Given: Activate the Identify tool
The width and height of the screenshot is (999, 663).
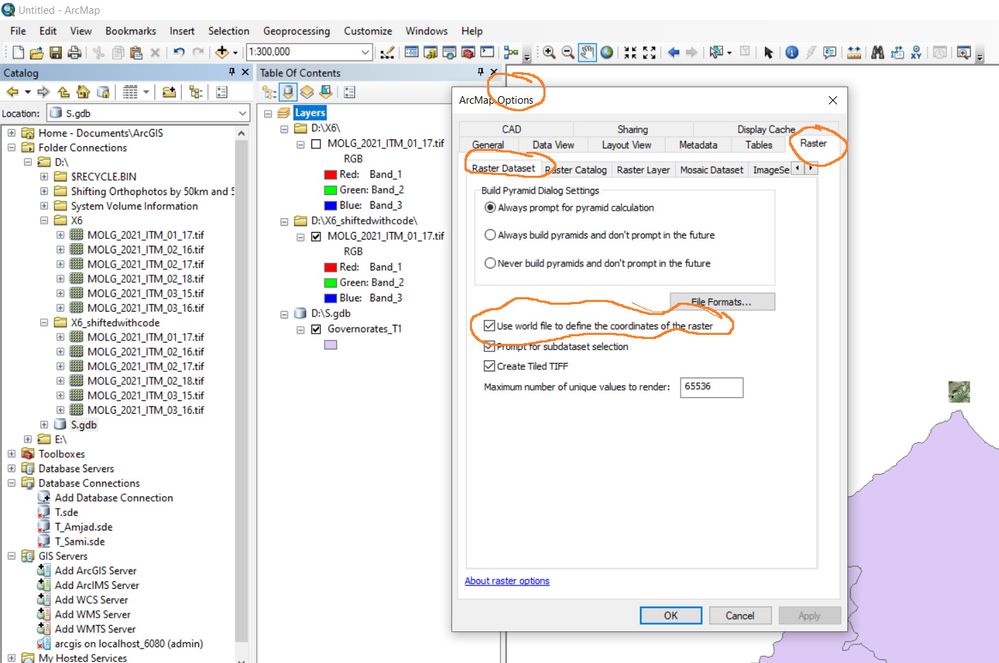Looking at the screenshot, I should coord(792,52).
